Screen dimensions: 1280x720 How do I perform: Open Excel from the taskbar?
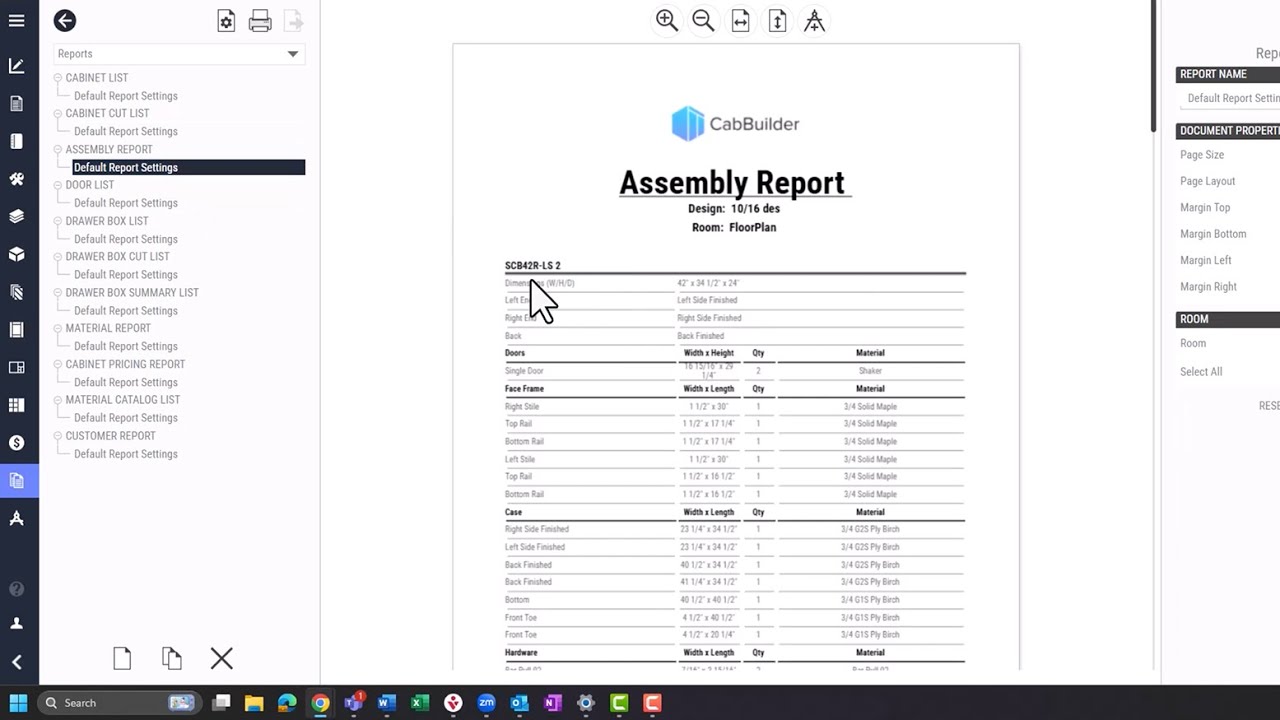[x=420, y=703]
